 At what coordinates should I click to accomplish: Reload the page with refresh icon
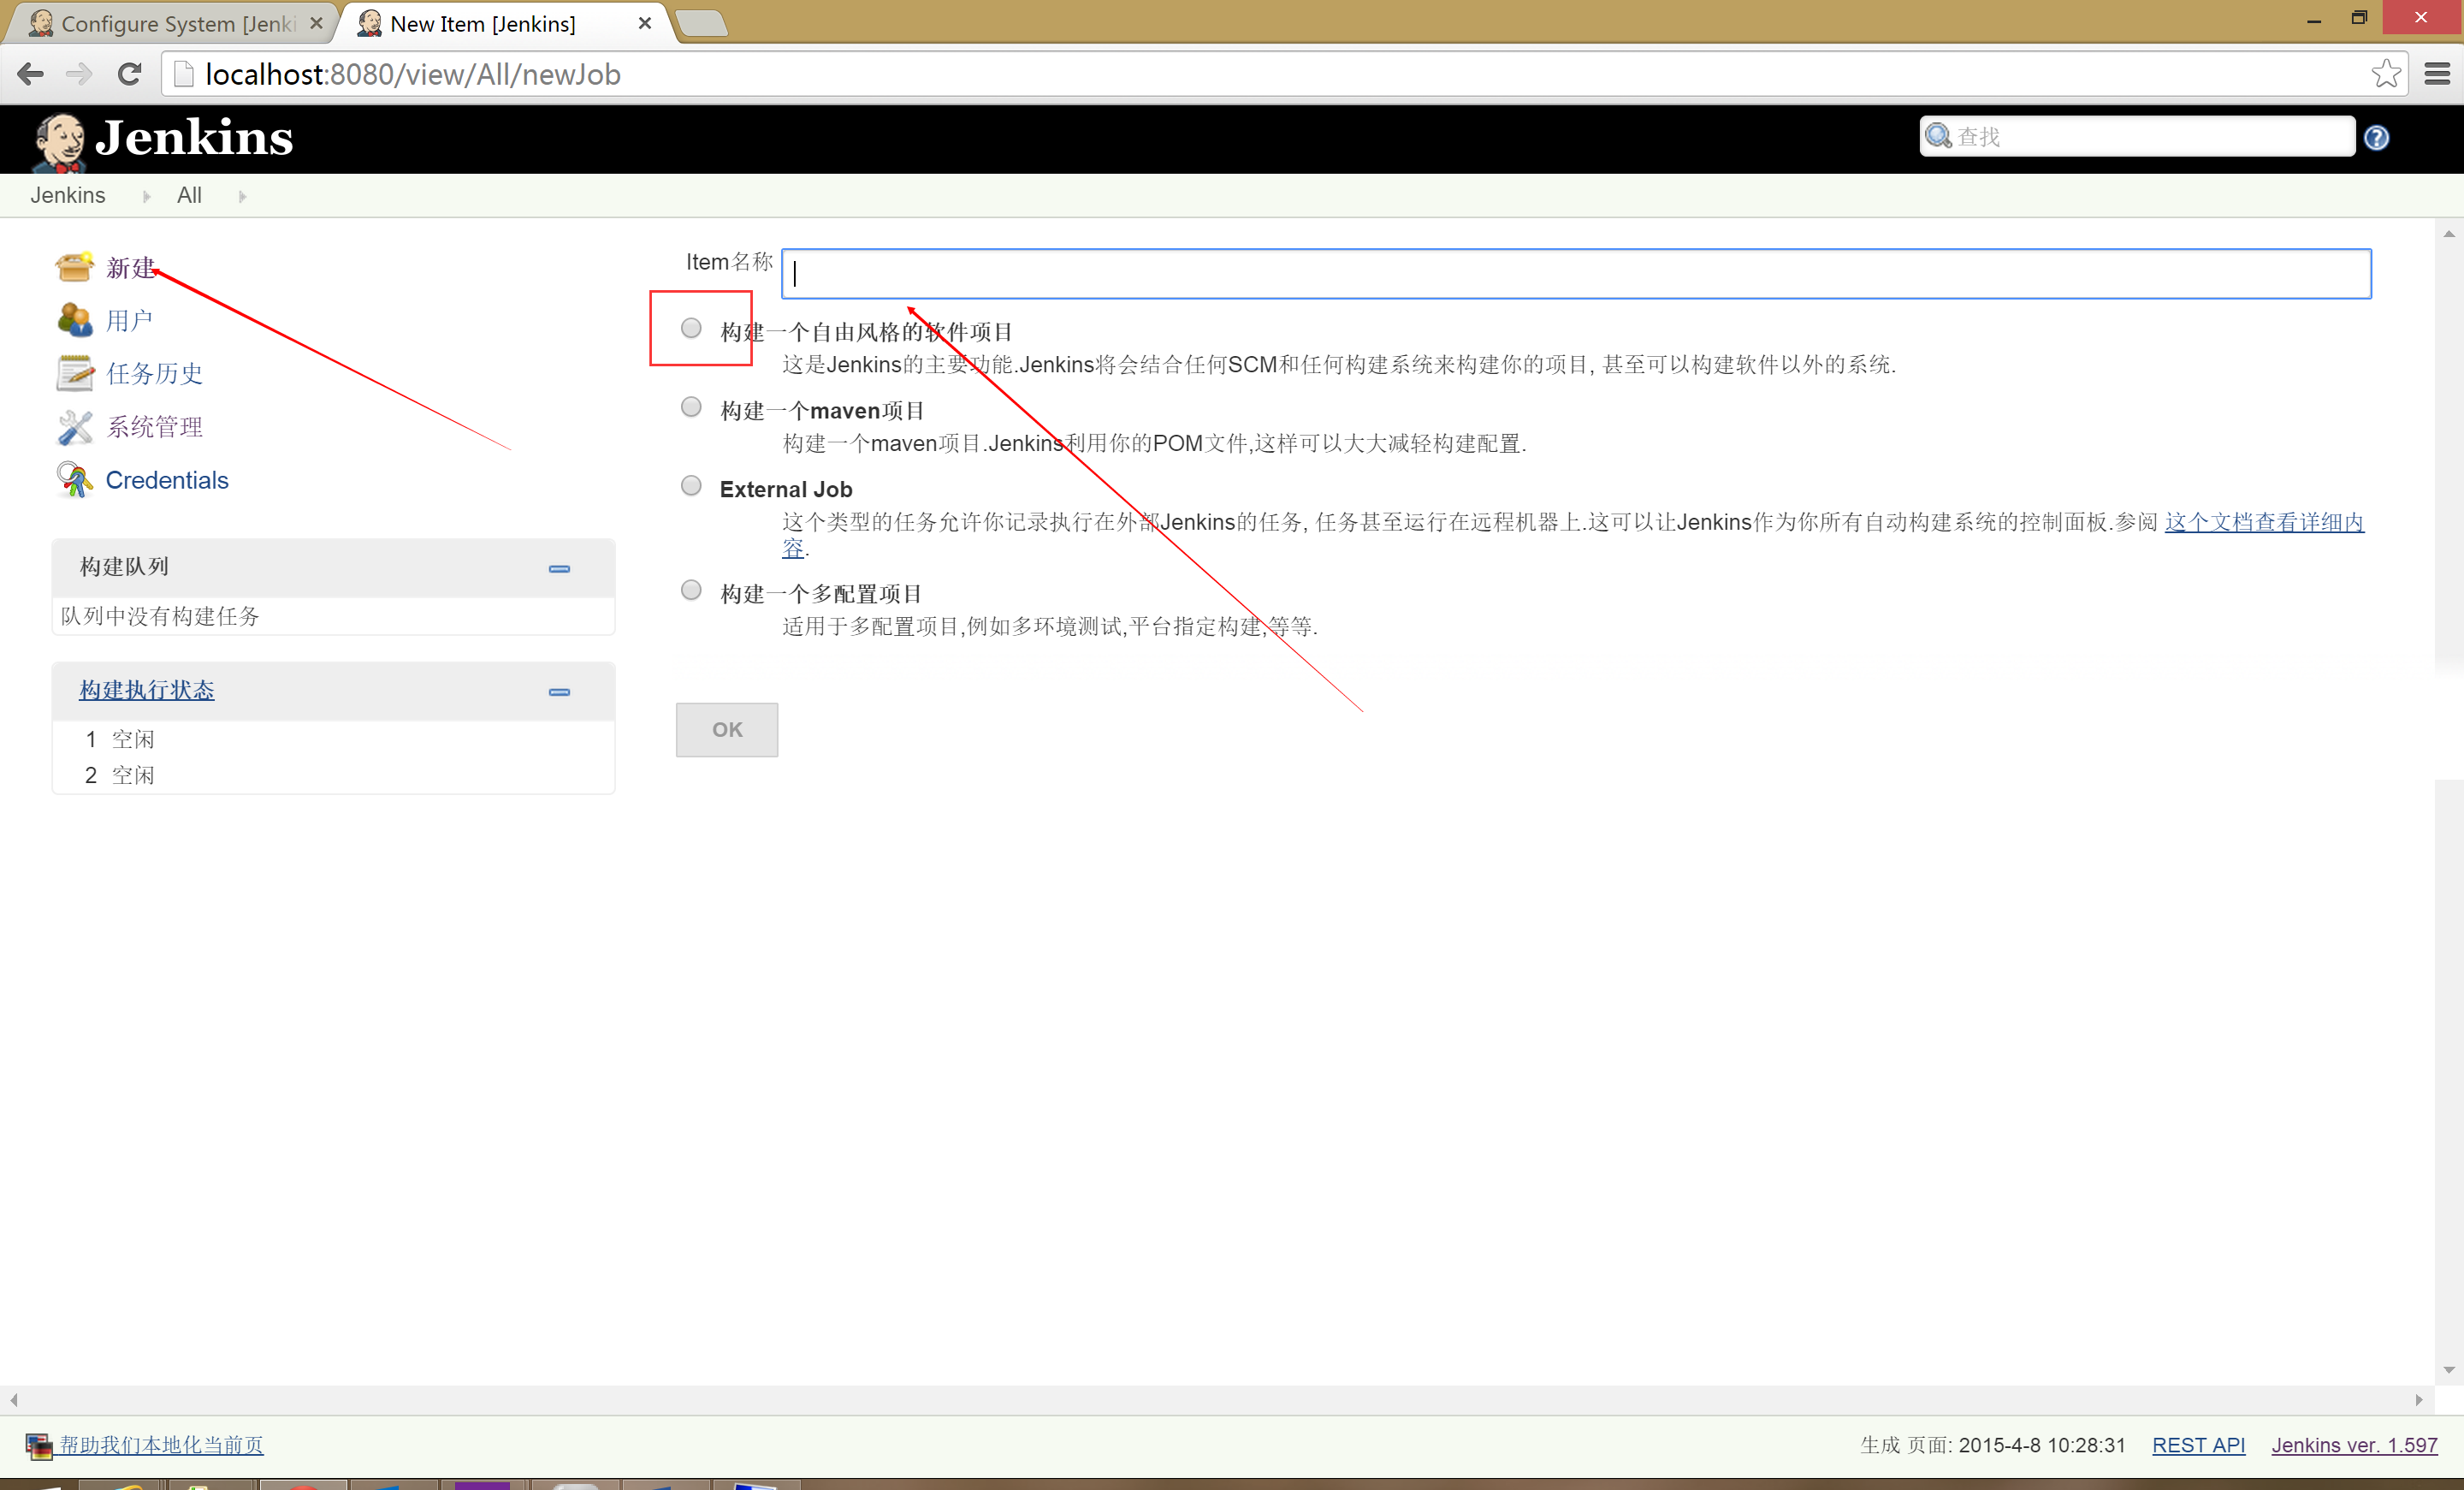[x=129, y=74]
